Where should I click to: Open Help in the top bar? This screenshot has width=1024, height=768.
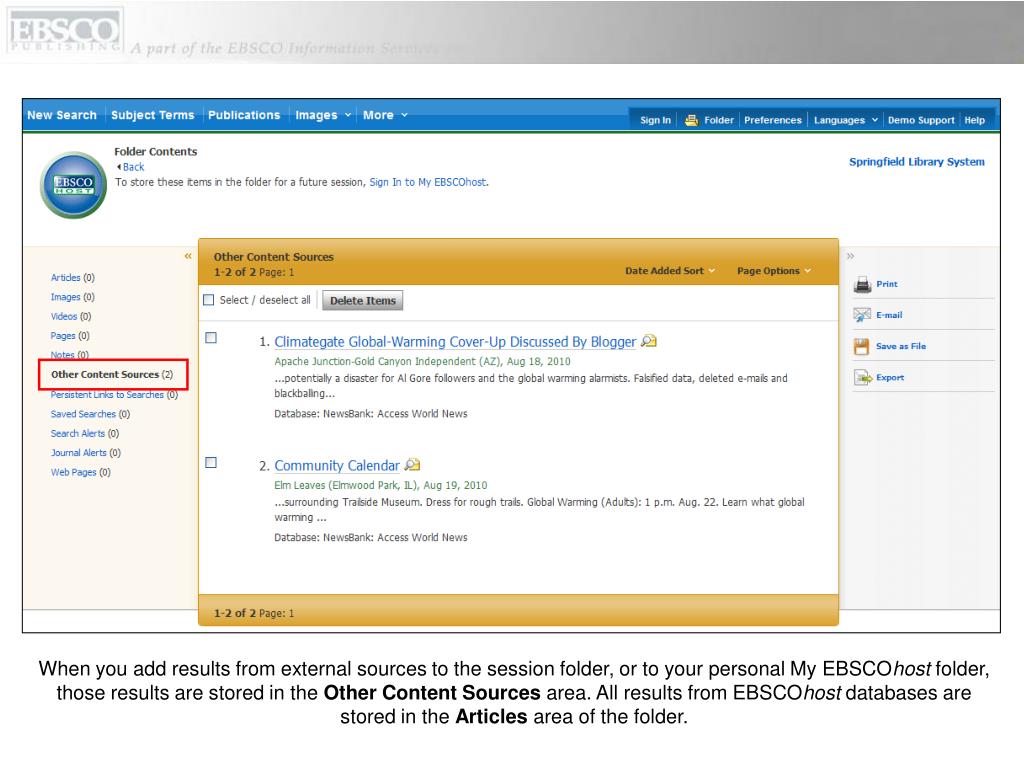[974, 120]
